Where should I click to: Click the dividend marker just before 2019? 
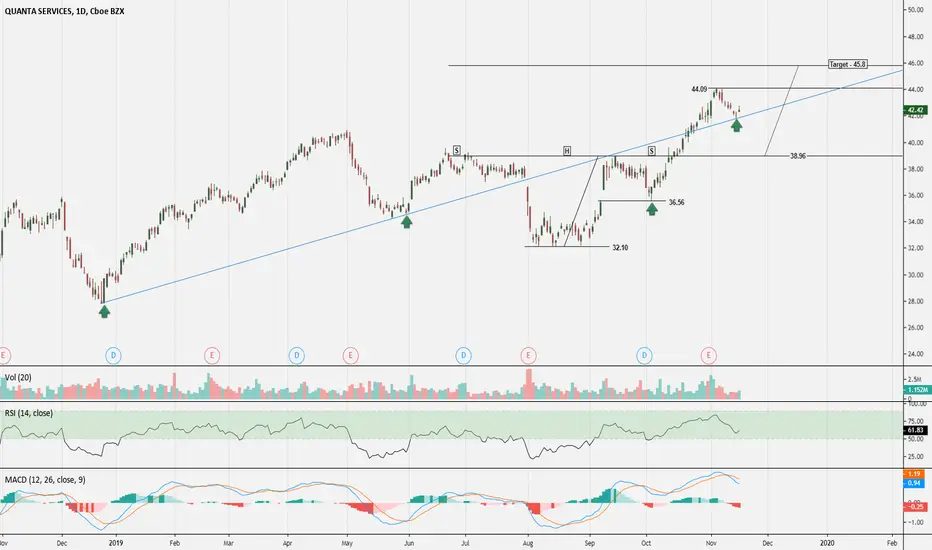pyautogui.click(x=113, y=356)
